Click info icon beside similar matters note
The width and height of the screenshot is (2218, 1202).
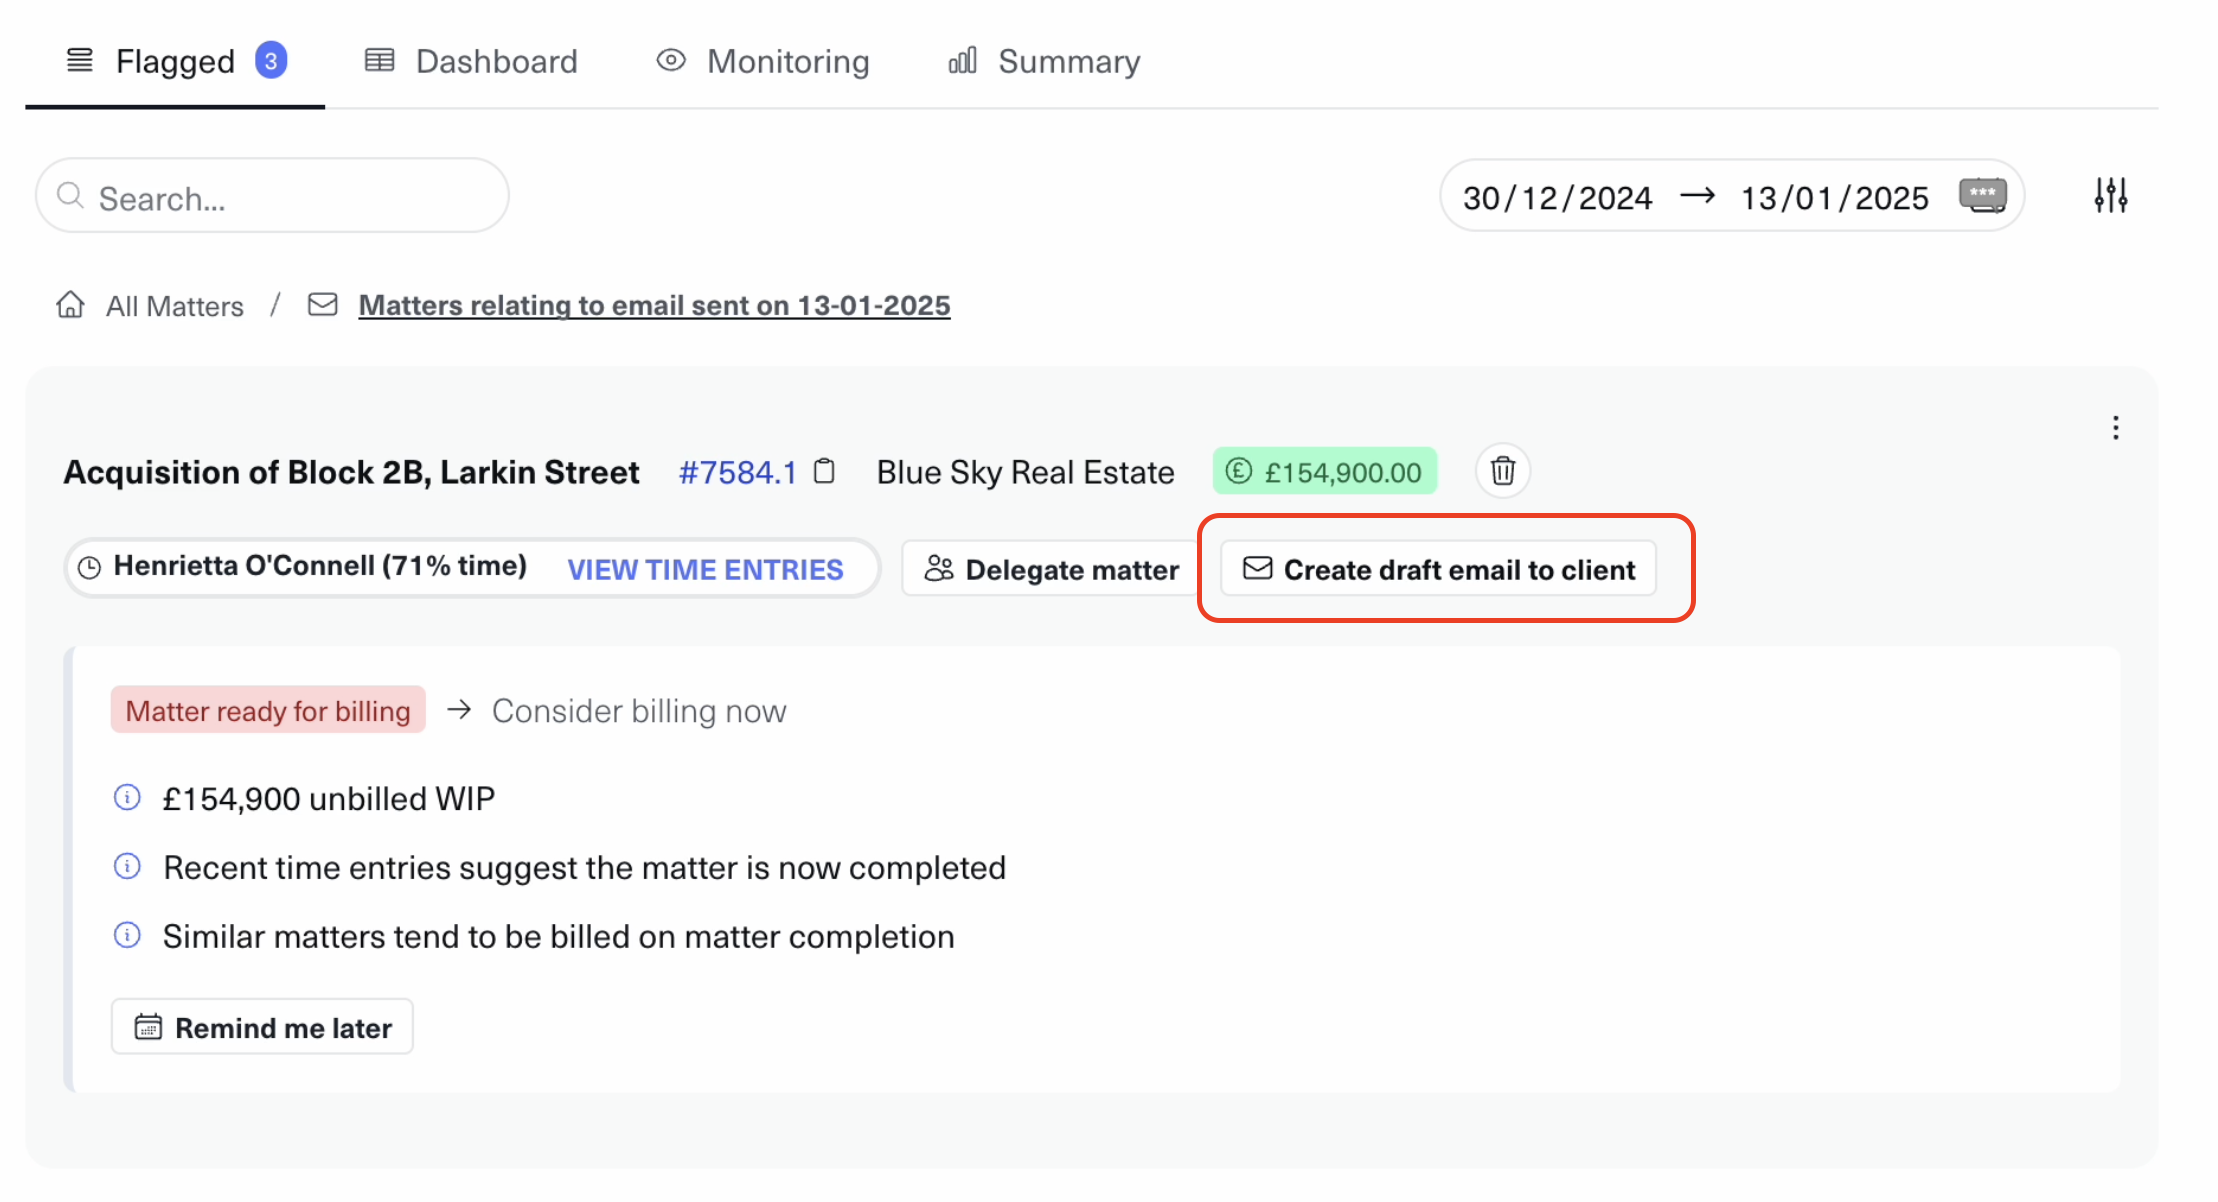pos(127,935)
